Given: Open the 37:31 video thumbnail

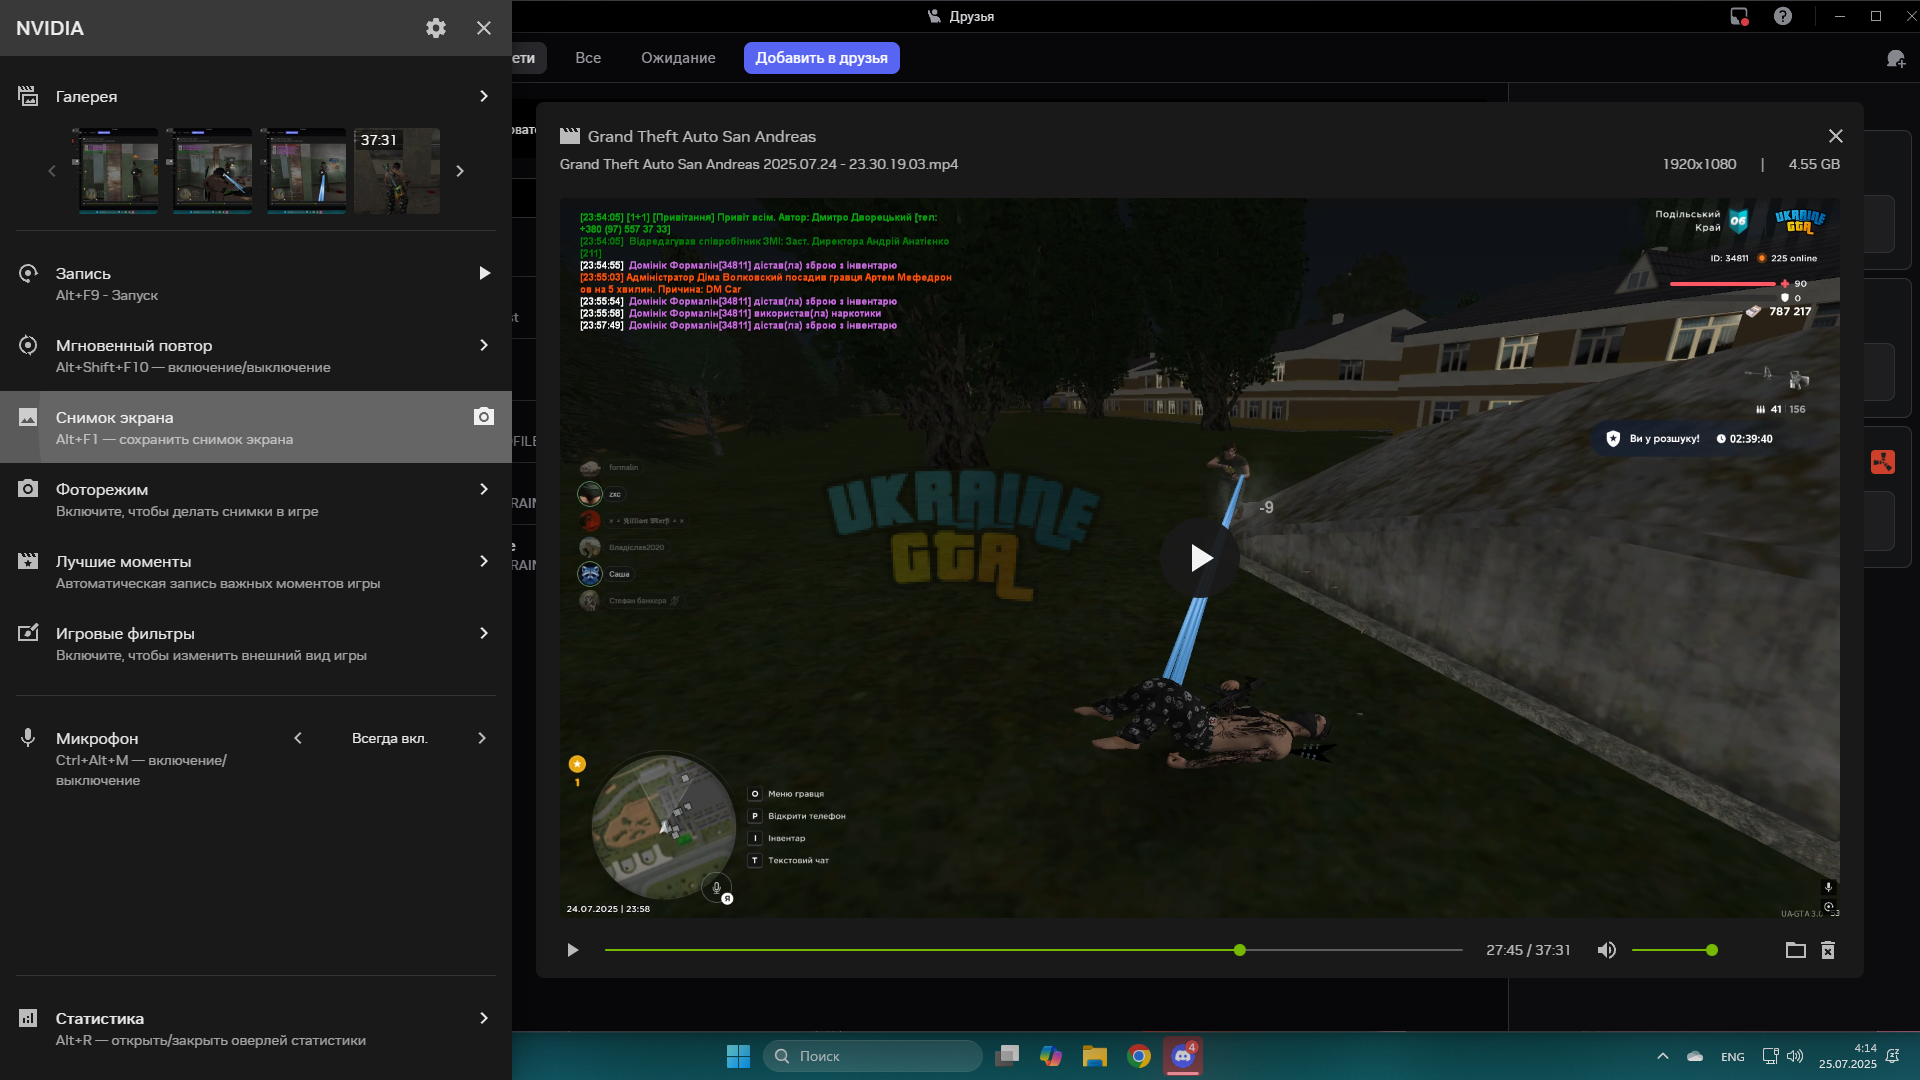Looking at the screenshot, I should click(x=396, y=171).
